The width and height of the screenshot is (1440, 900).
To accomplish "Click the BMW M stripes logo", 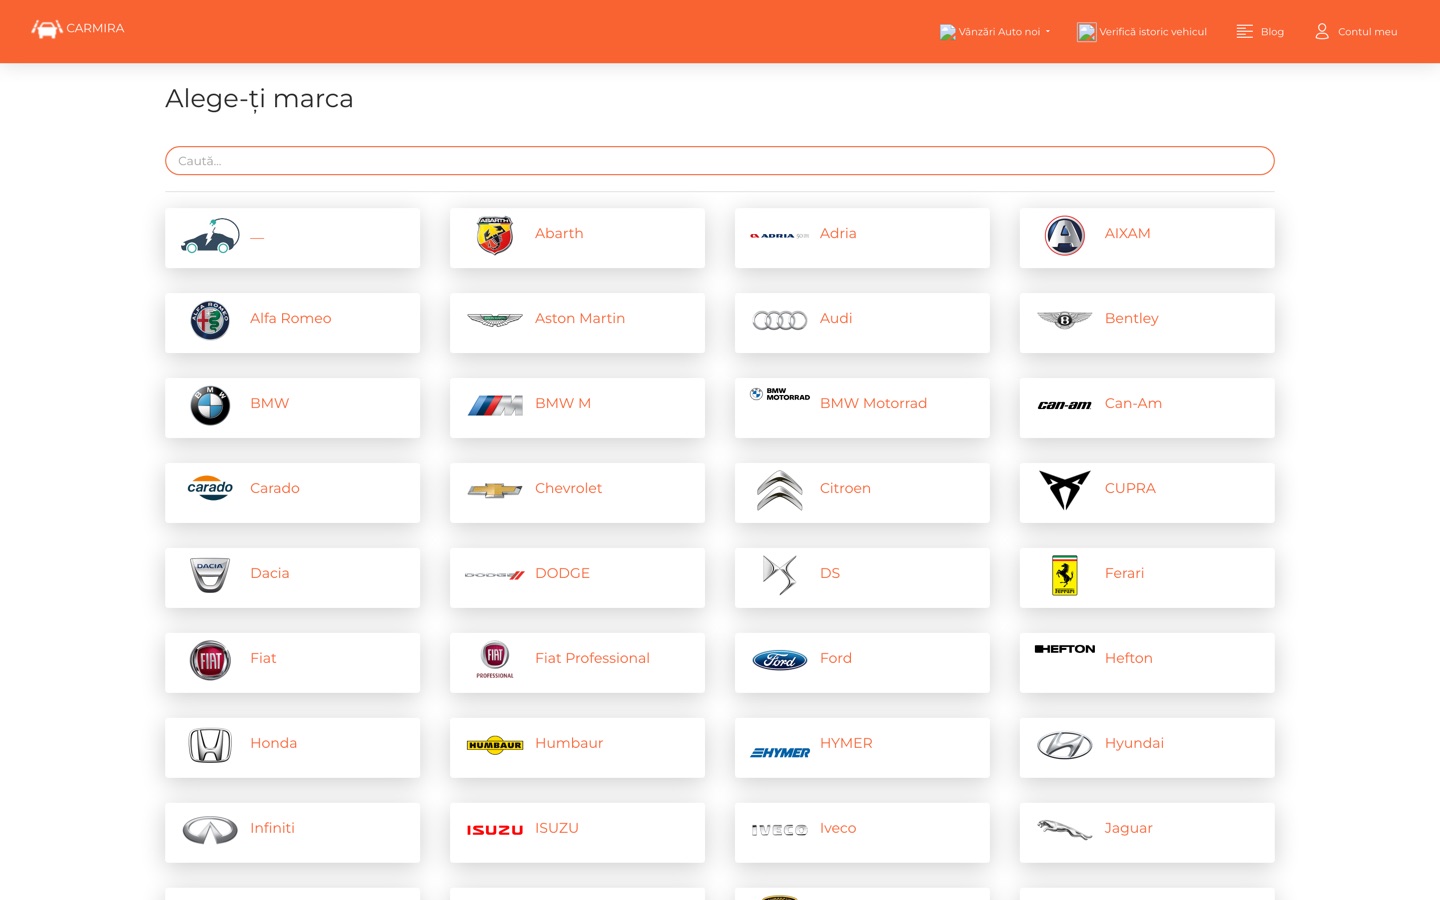I will [x=495, y=405].
